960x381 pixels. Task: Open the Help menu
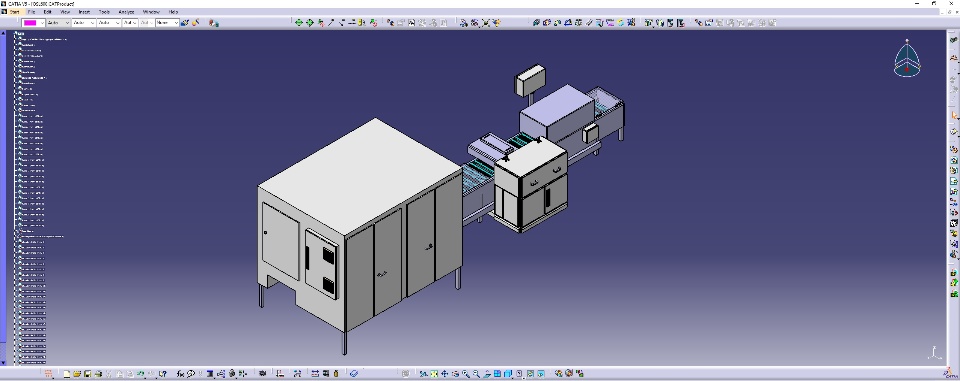point(173,12)
